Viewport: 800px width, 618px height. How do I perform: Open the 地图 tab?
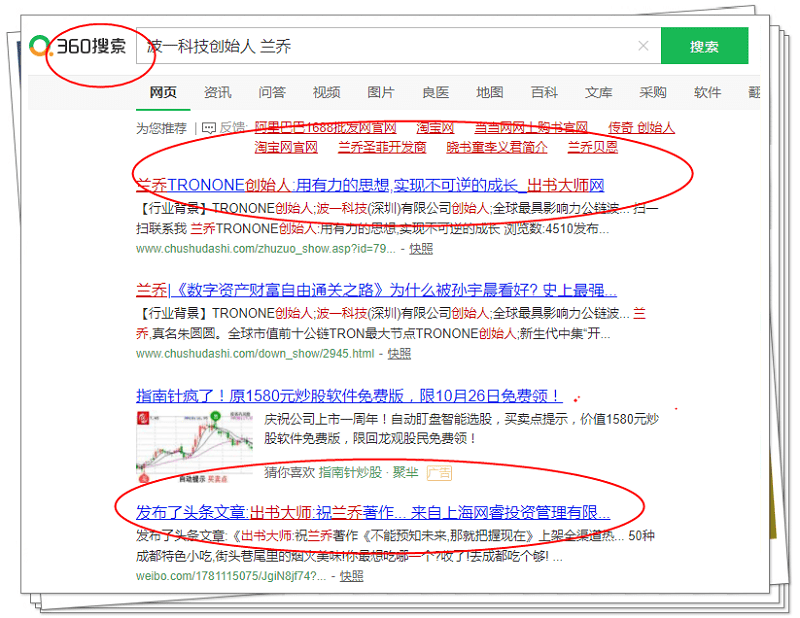490,92
